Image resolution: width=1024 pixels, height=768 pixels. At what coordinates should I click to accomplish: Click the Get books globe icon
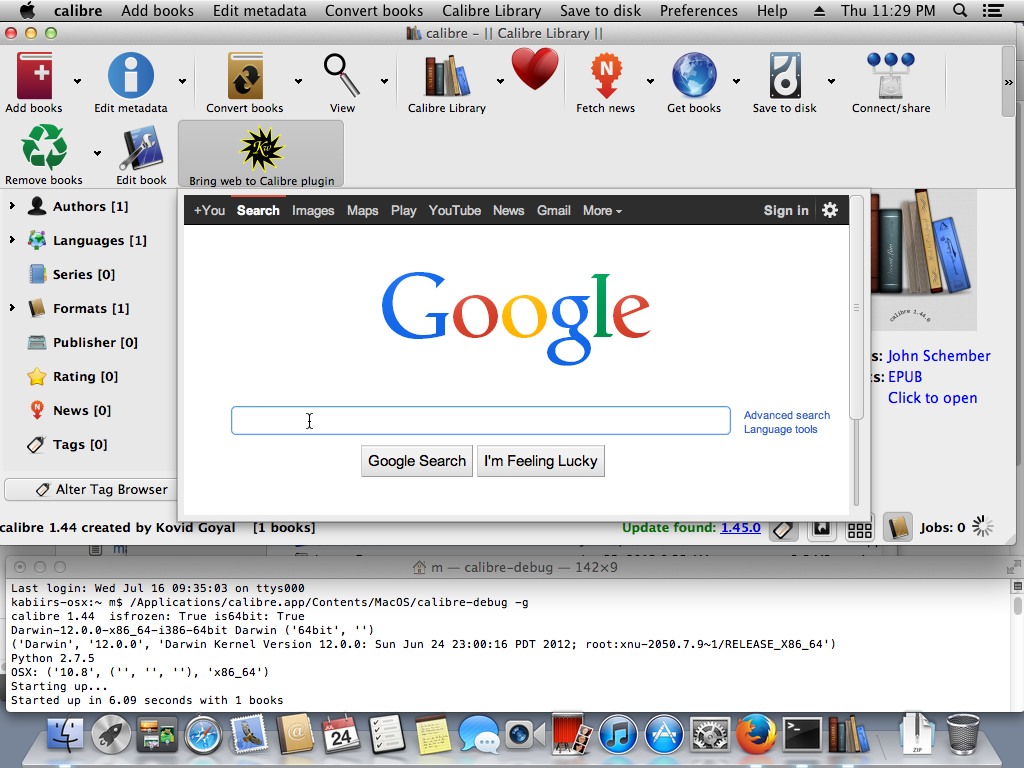tap(694, 76)
